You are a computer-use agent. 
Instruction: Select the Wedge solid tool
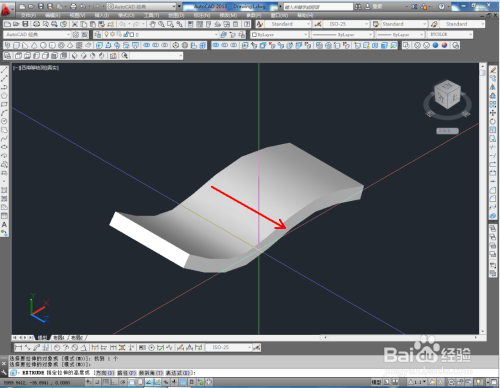(25, 45)
